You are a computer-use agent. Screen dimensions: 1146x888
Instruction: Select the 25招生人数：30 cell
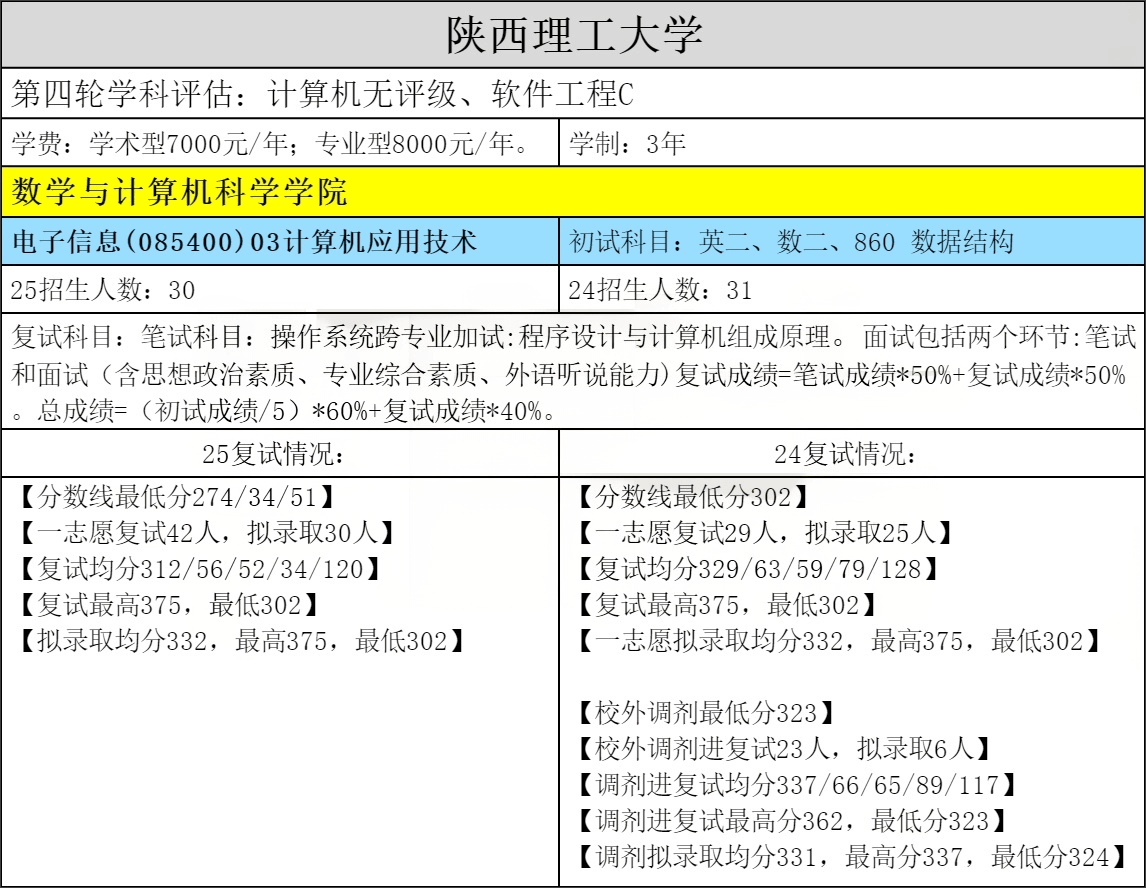[x=103, y=290]
